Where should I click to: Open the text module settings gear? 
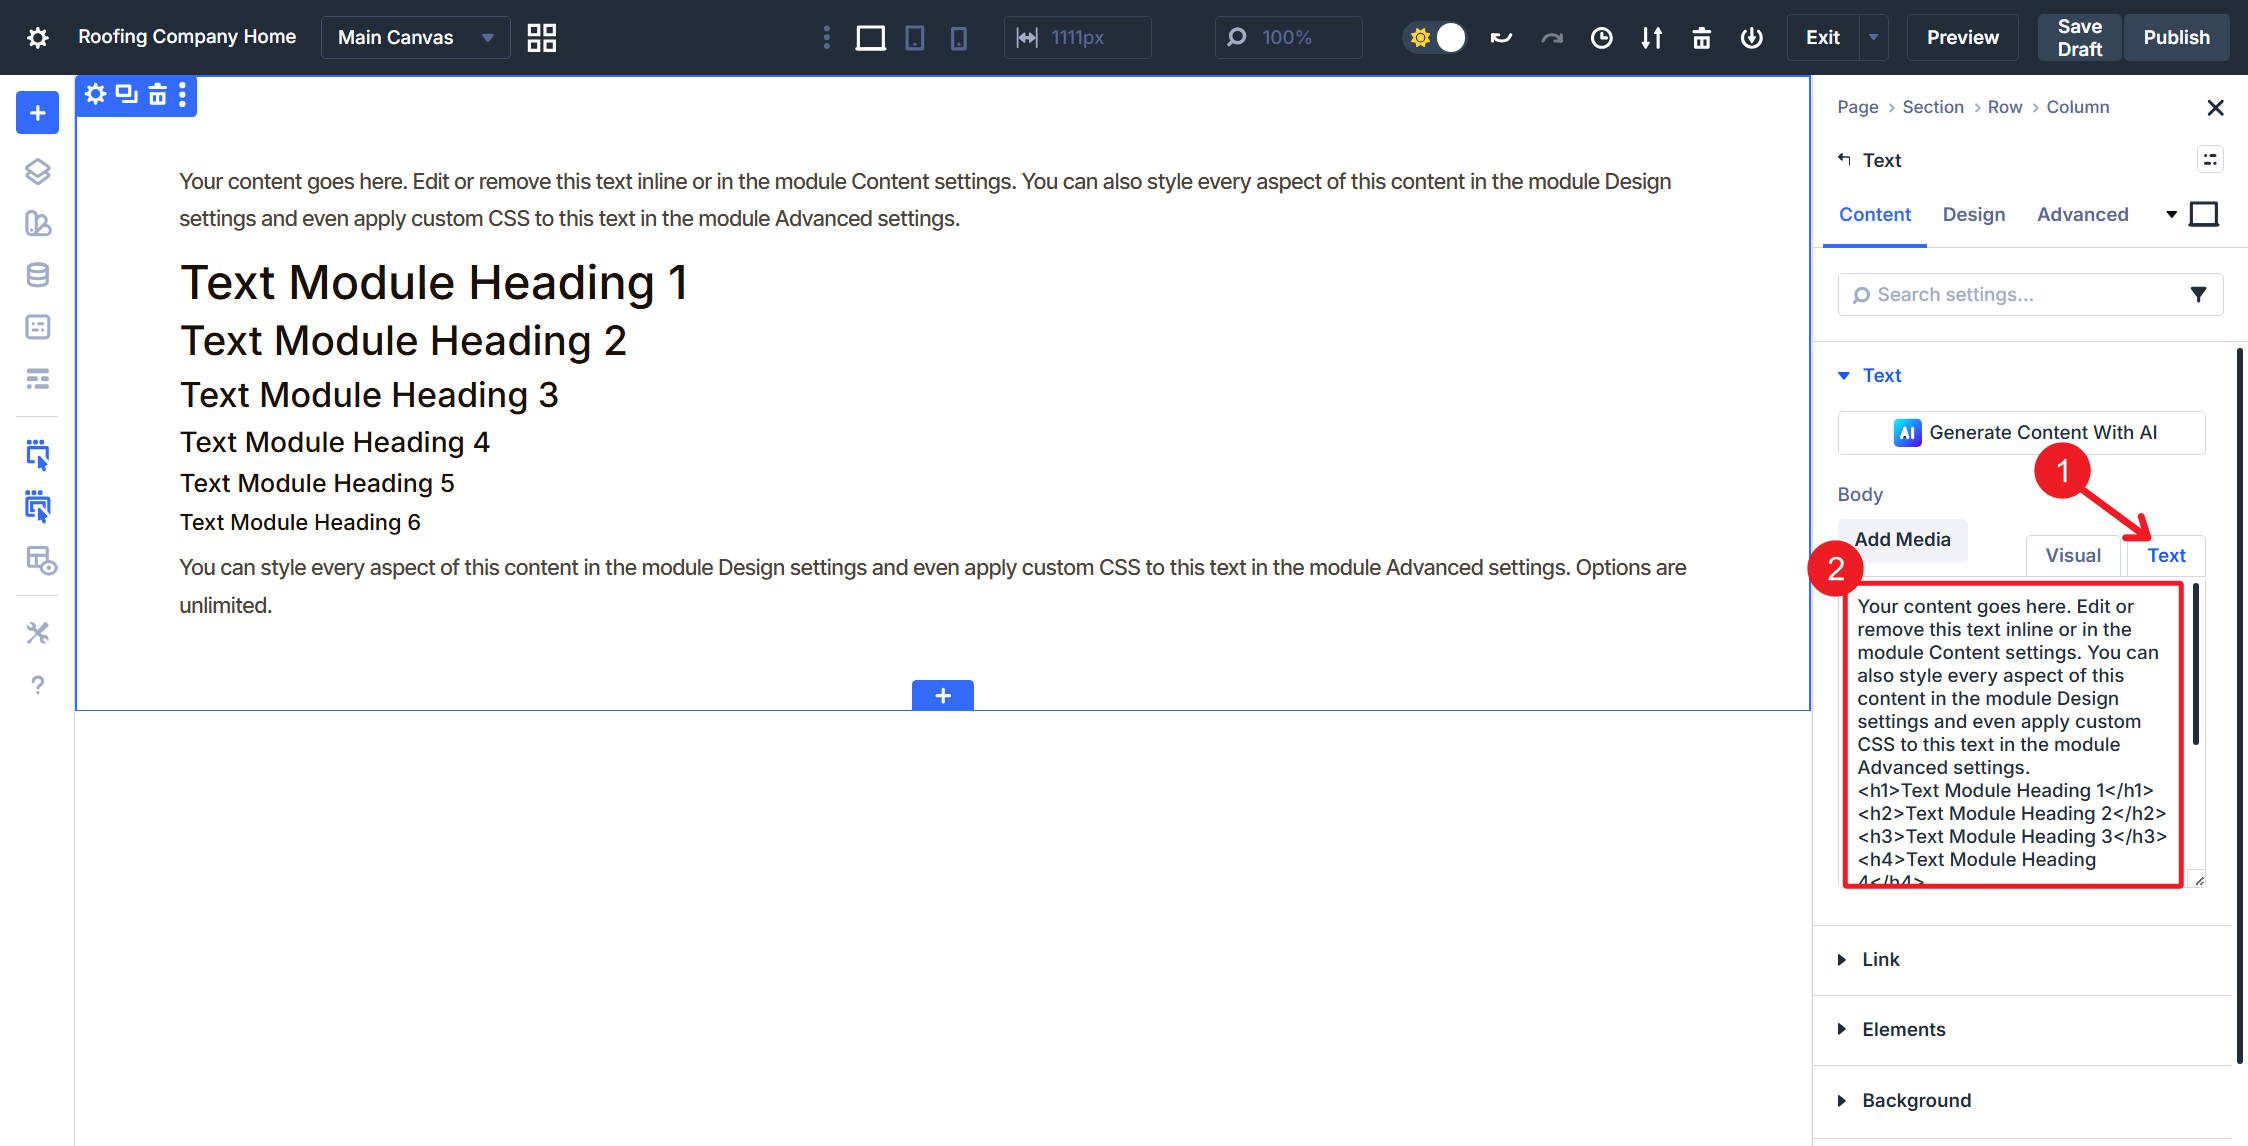[96, 95]
